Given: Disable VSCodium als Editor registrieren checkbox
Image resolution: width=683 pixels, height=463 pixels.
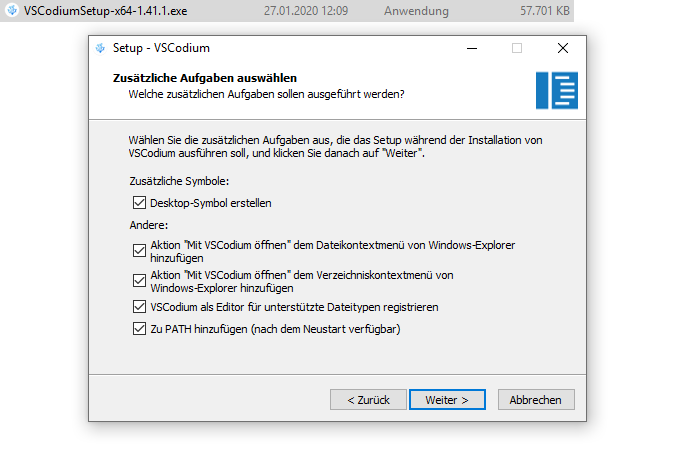Looking at the screenshot, I should coord(139,307).
